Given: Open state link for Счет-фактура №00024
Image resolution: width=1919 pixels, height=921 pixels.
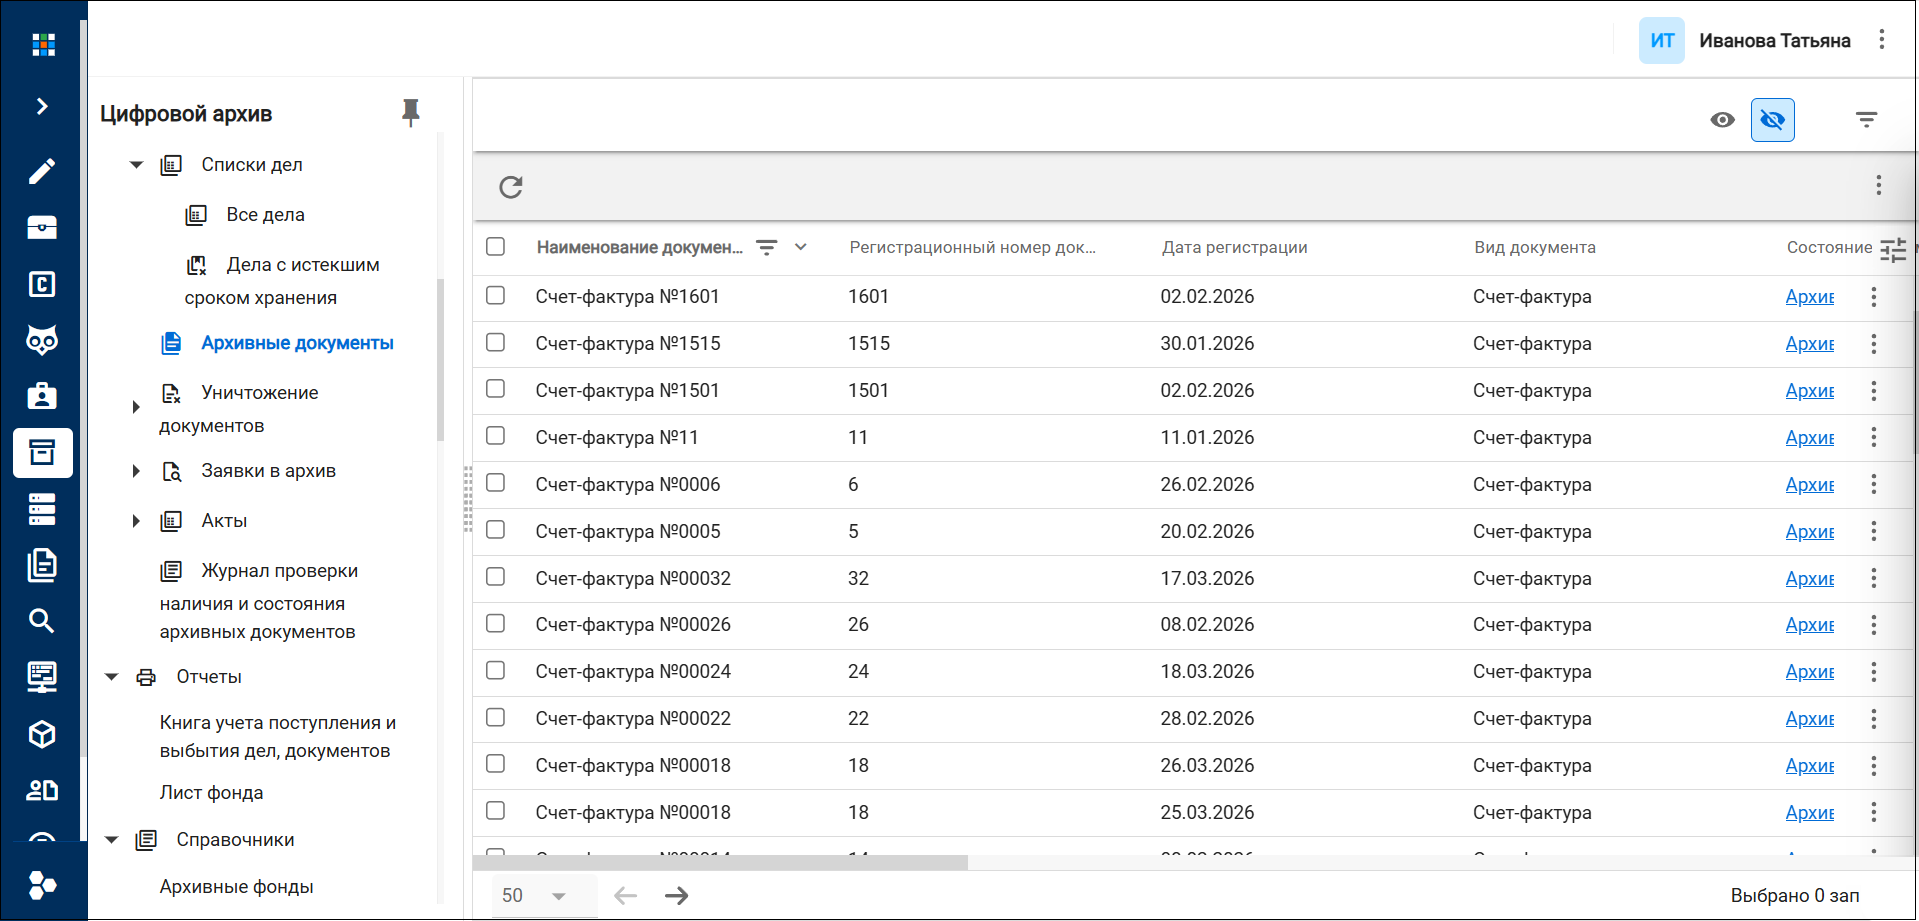Looking at the screenshot, I should pos(1810,672).
